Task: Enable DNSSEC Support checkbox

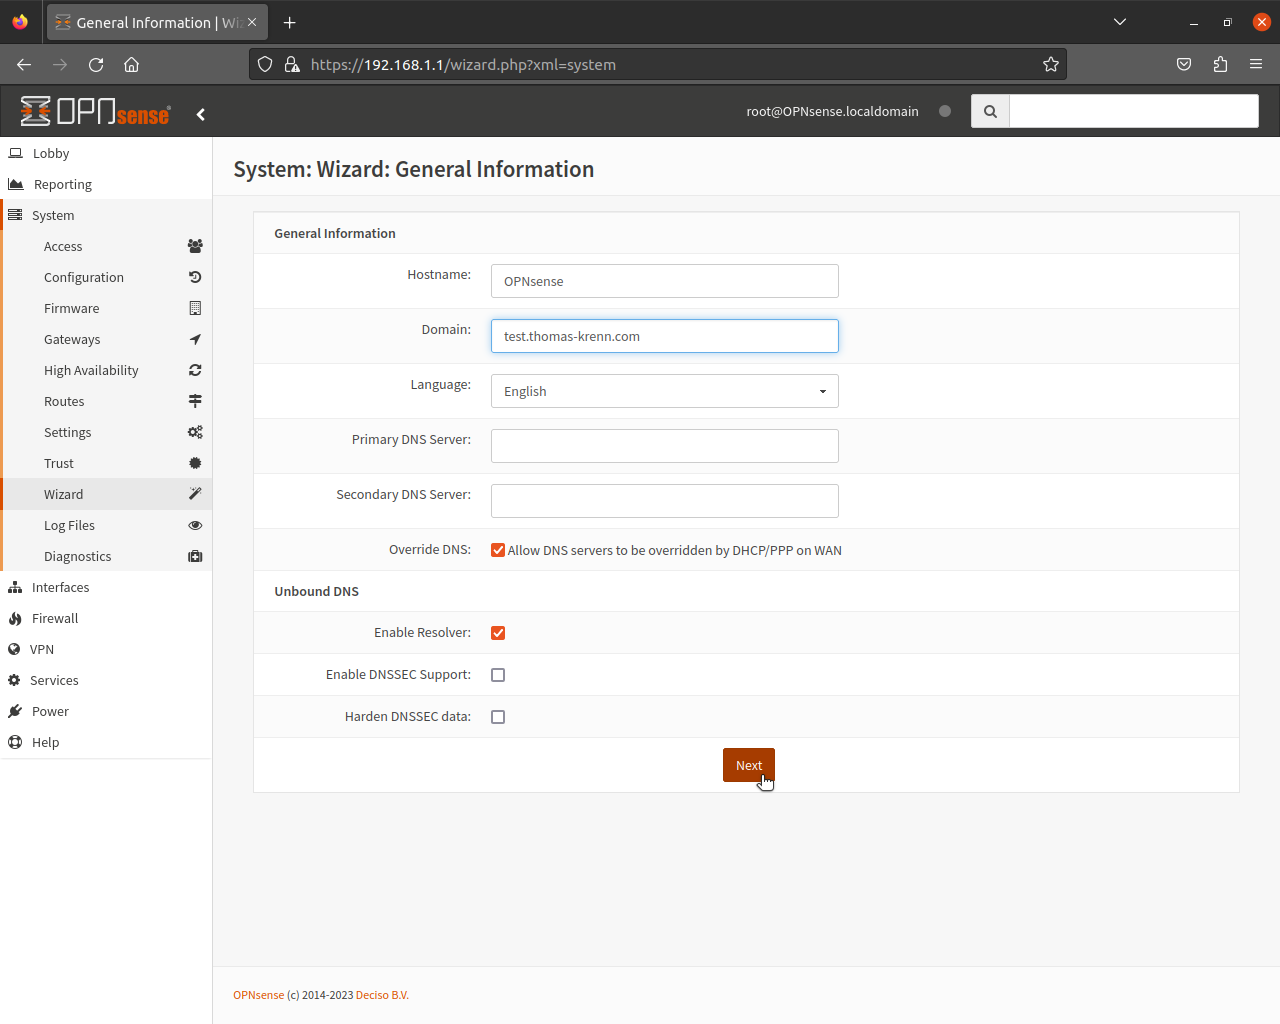Action: (x=498, y=675)
